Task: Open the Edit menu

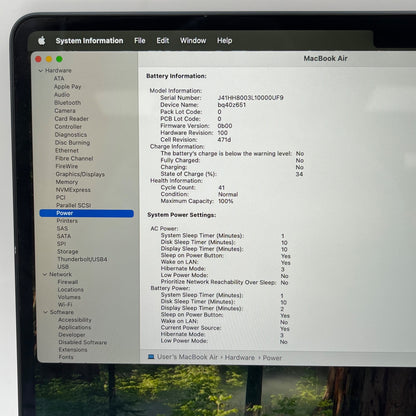Action: 163,41
